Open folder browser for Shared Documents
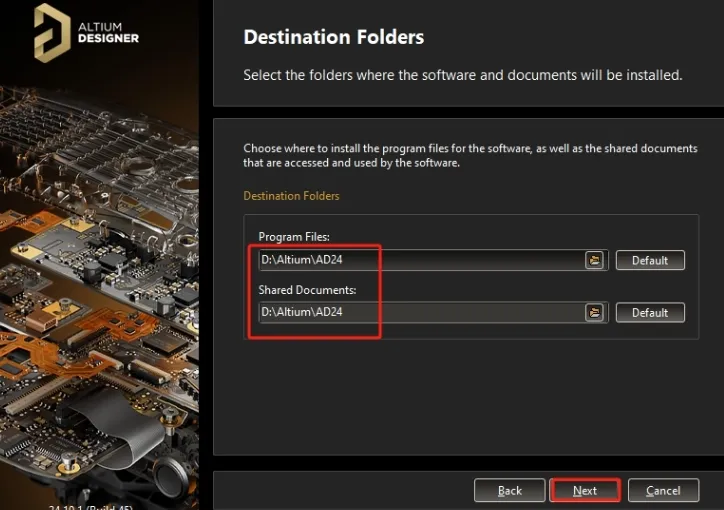 [594, 312]
